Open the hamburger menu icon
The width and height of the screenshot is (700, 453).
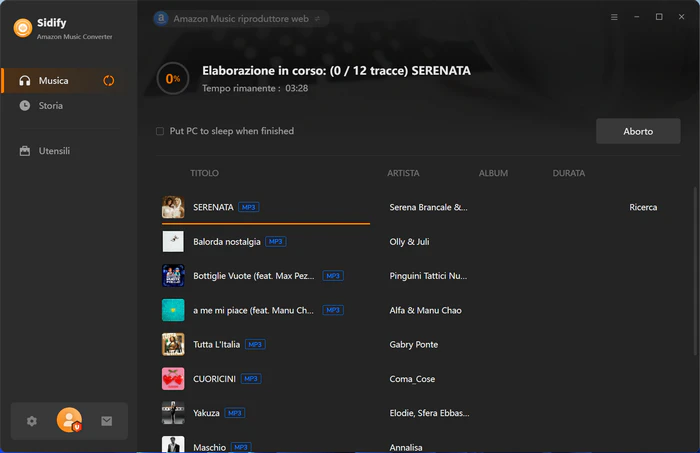[x=614, y=17]
